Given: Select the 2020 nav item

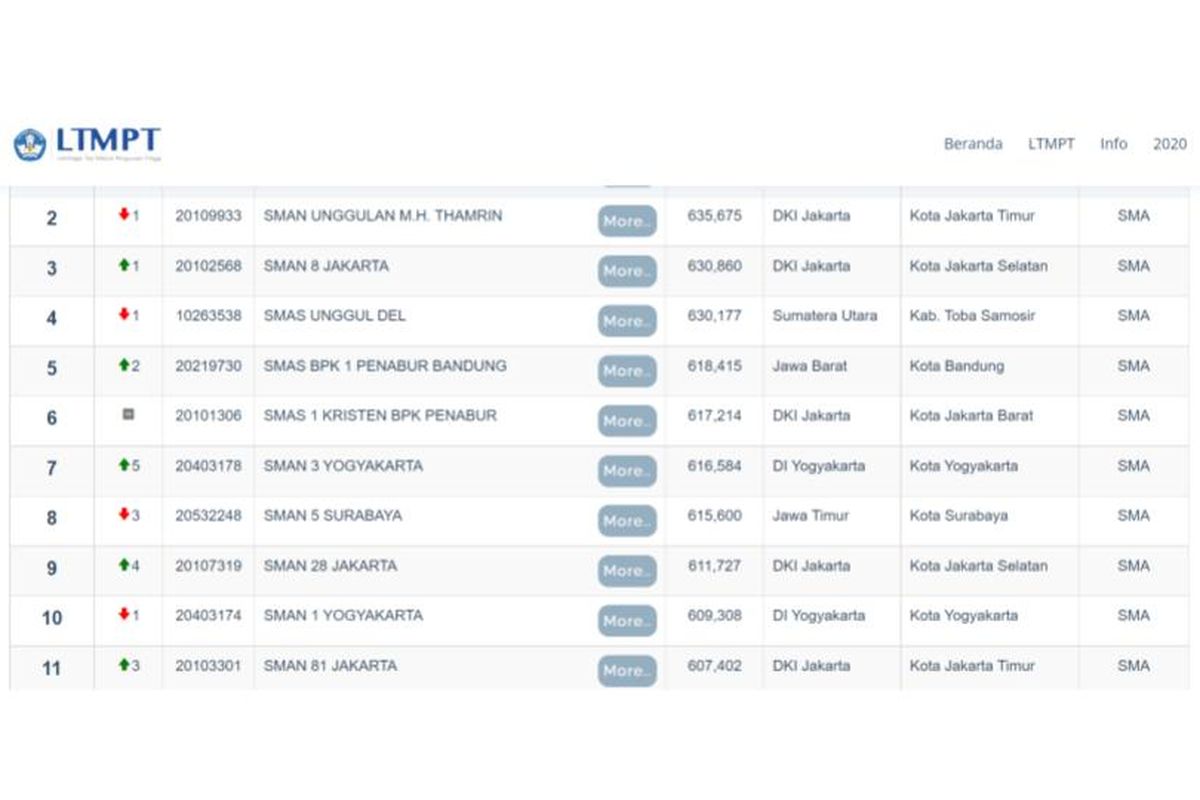Looking at the screenshot, I should (x=1170, y=144).
